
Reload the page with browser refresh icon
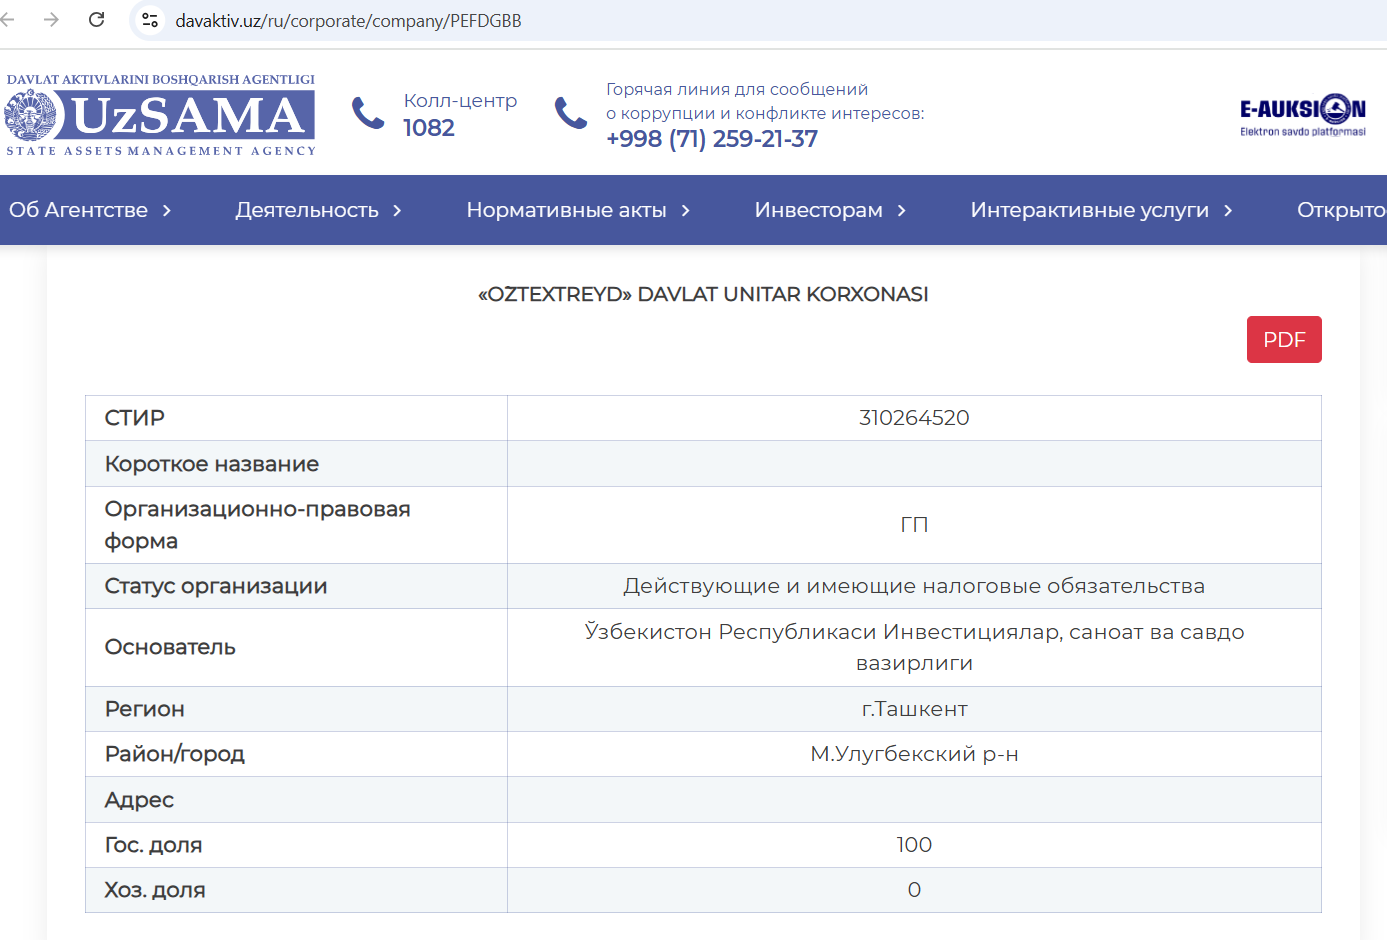97,20
